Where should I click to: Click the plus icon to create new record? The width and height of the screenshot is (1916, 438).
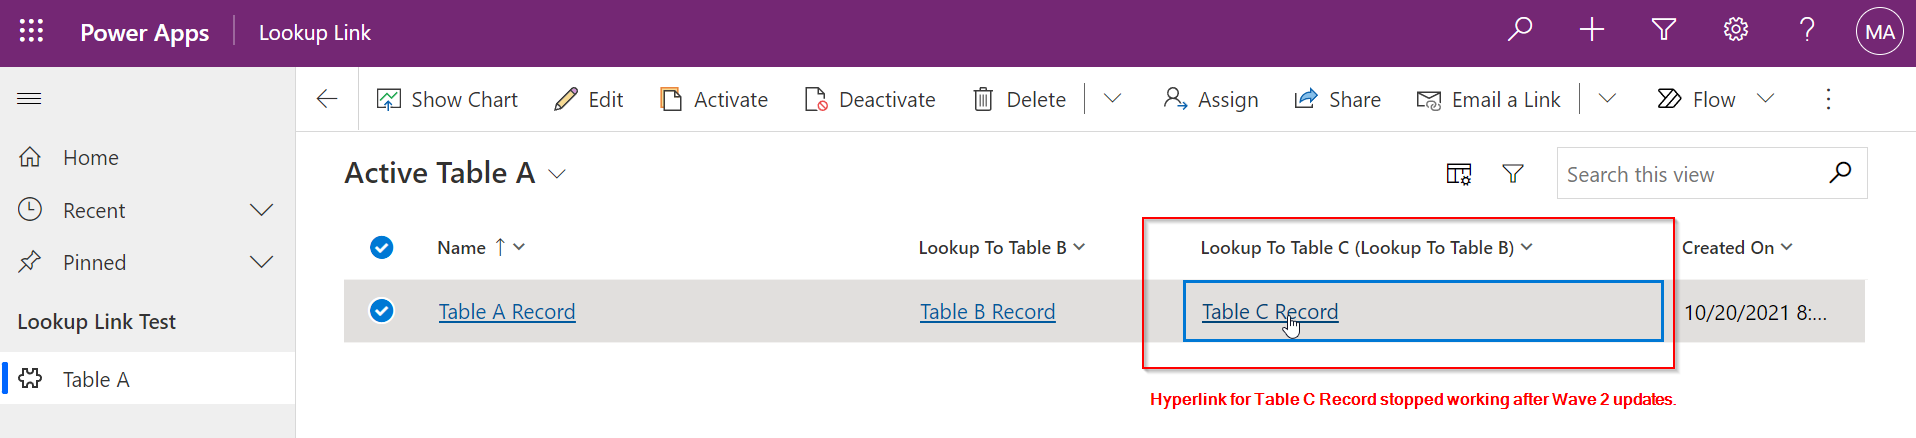[1591, 30]
